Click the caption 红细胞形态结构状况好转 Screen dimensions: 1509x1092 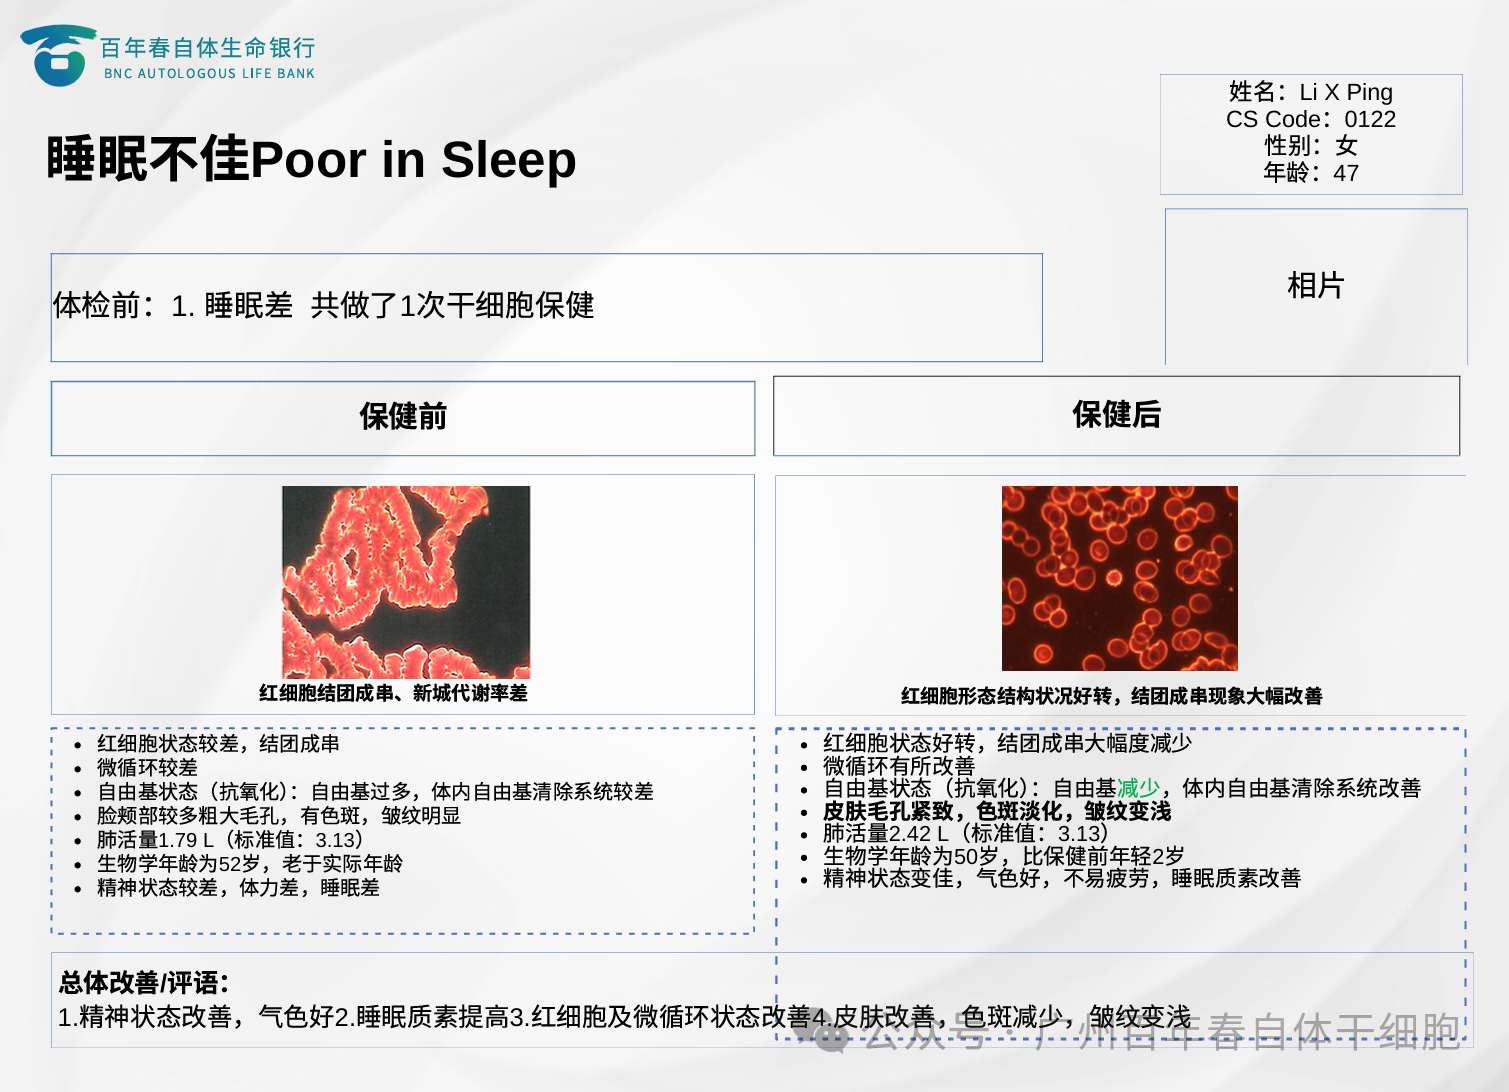coord(1111,696)
